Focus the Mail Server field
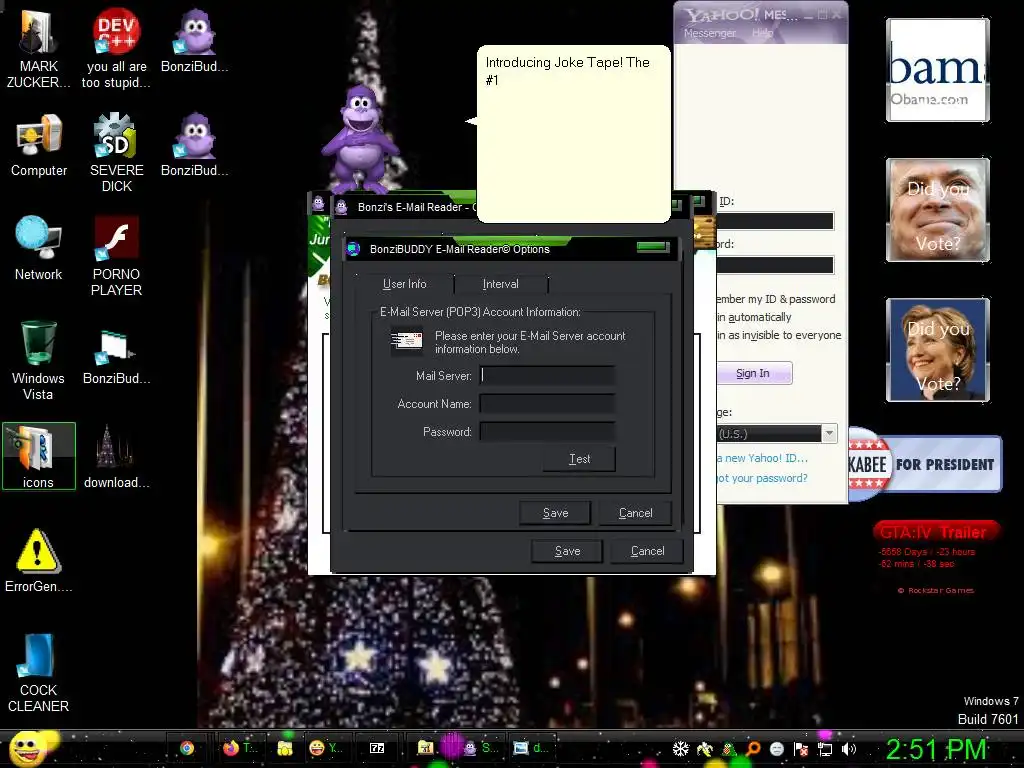The image size is (1024, 768). pos(547,376)
